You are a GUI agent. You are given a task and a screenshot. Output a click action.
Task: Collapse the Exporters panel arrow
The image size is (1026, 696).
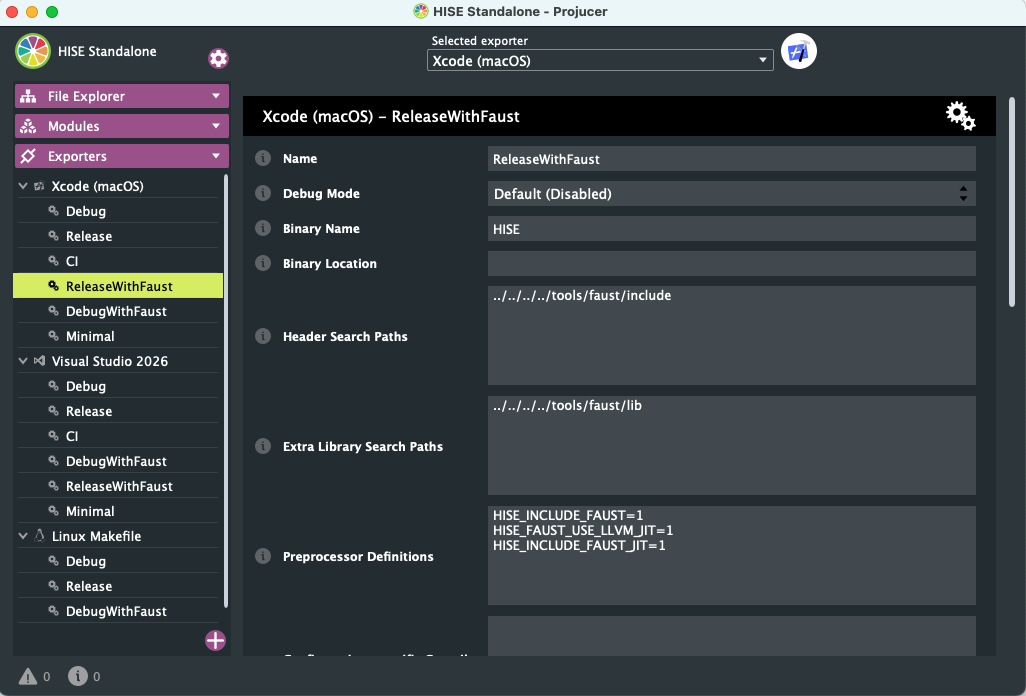coord(216,156)
